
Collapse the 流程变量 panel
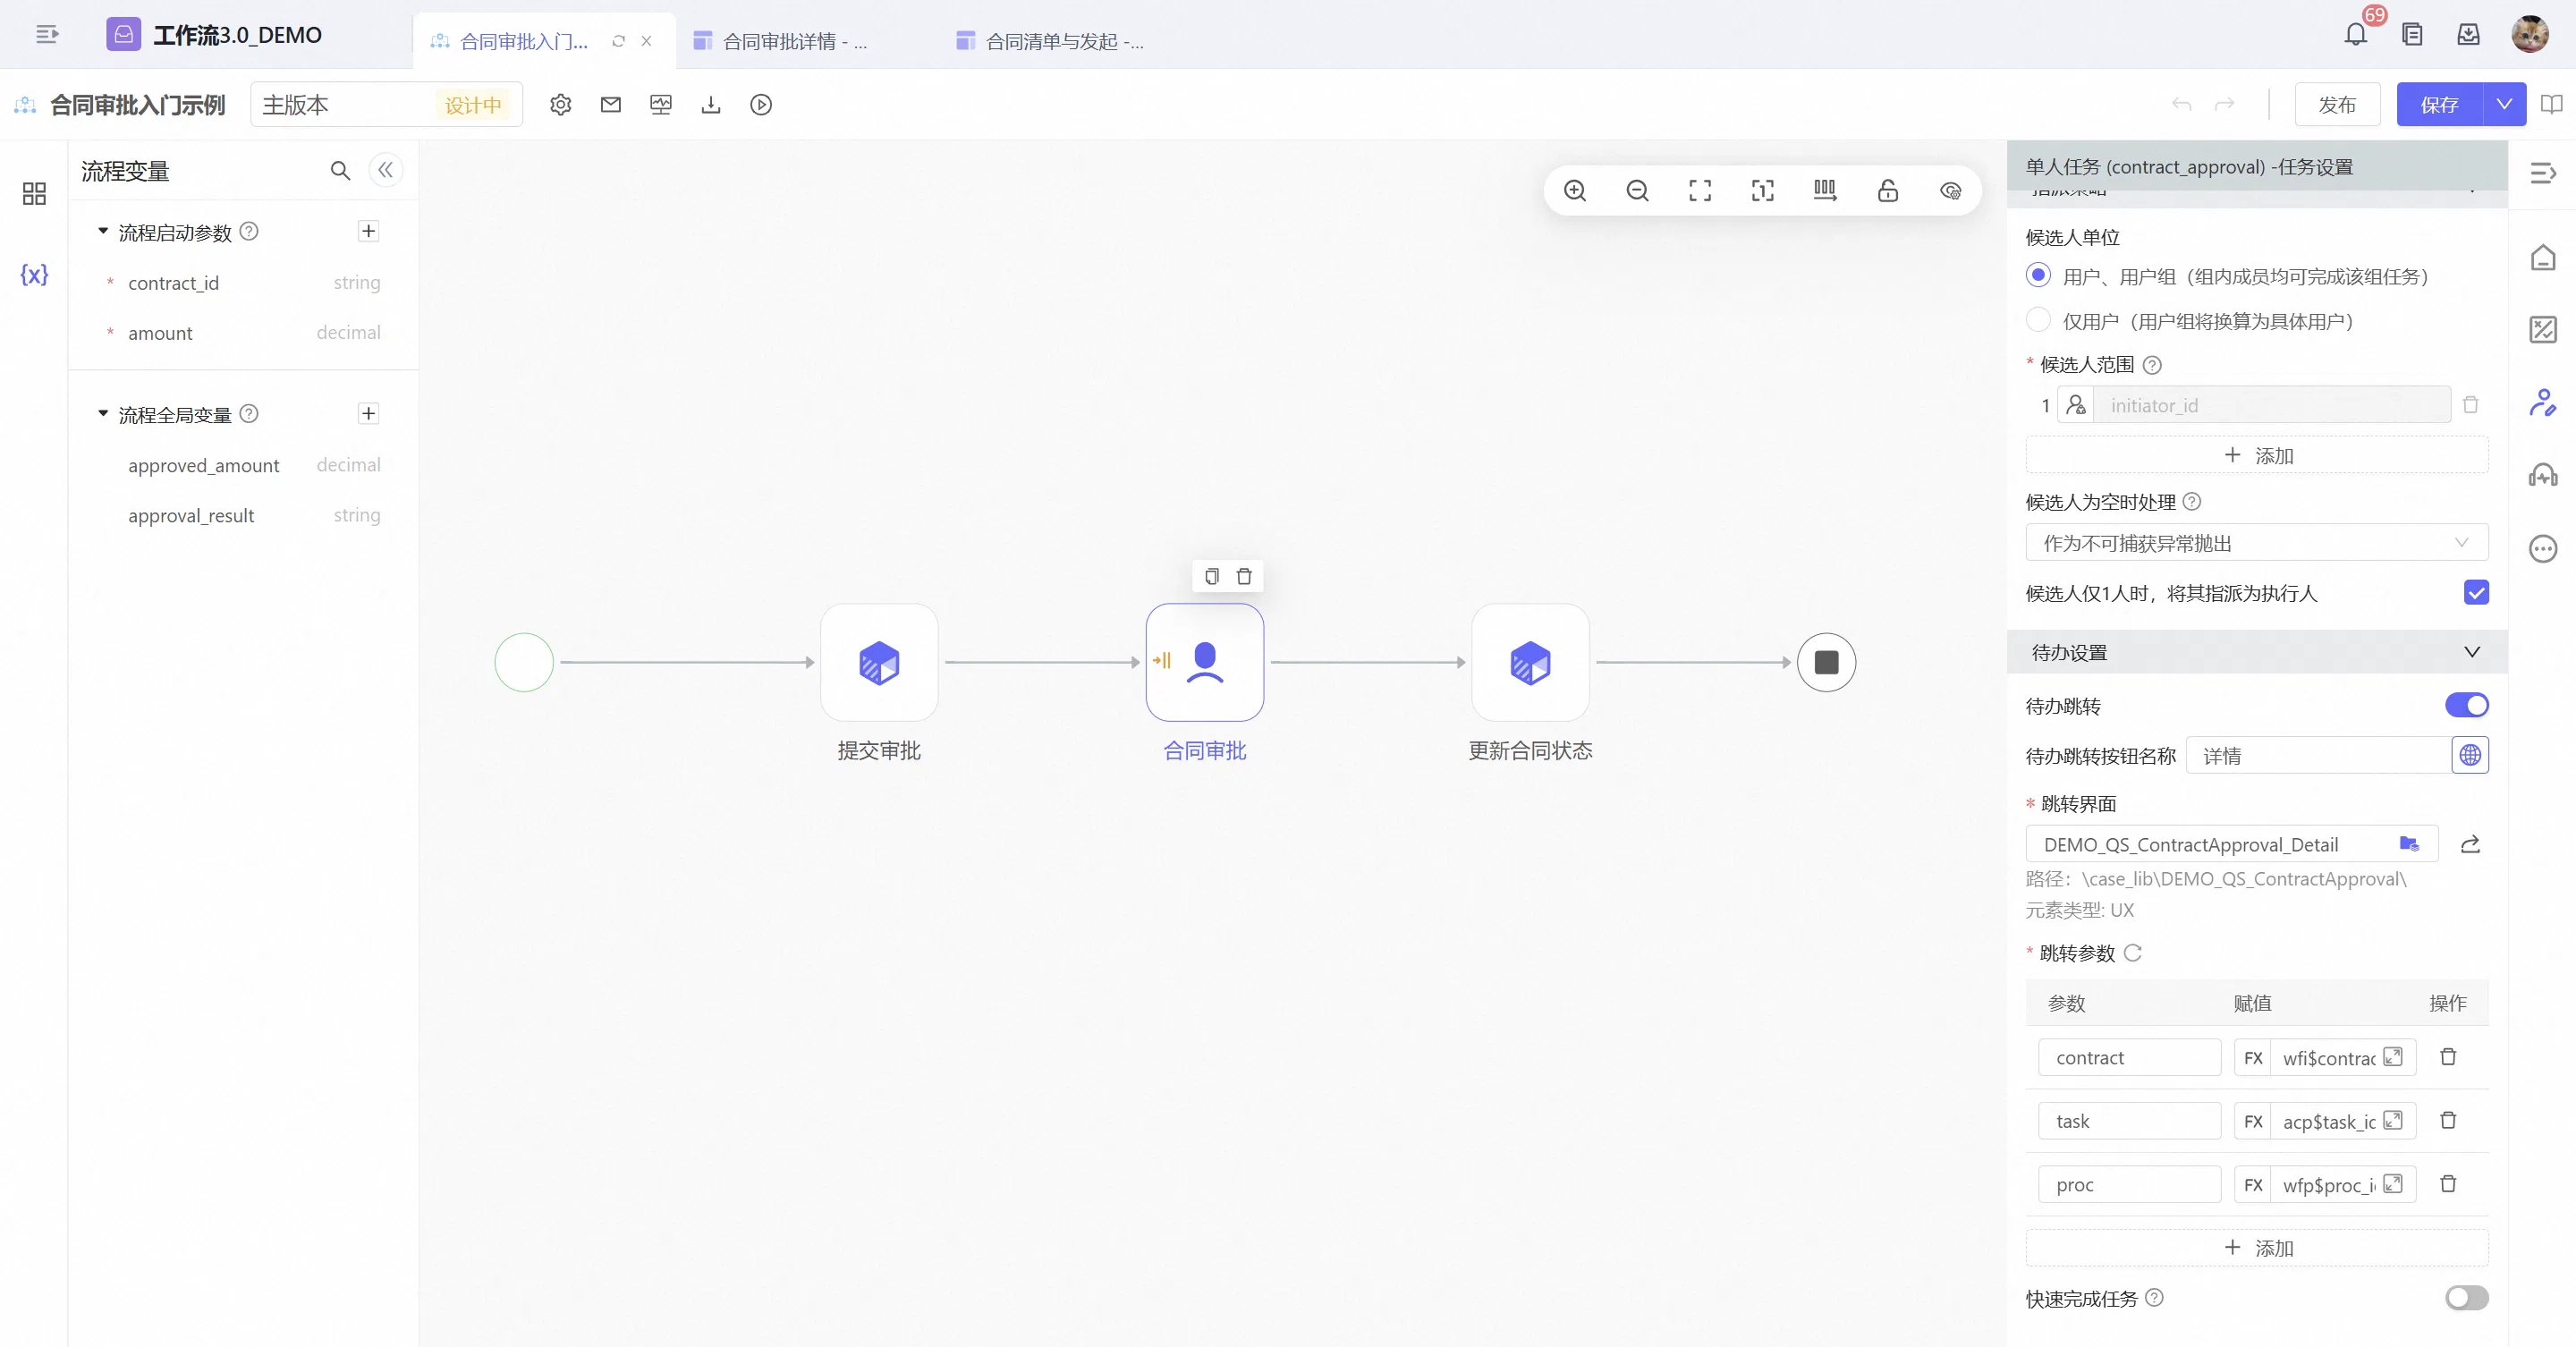[x=386, y=171]
